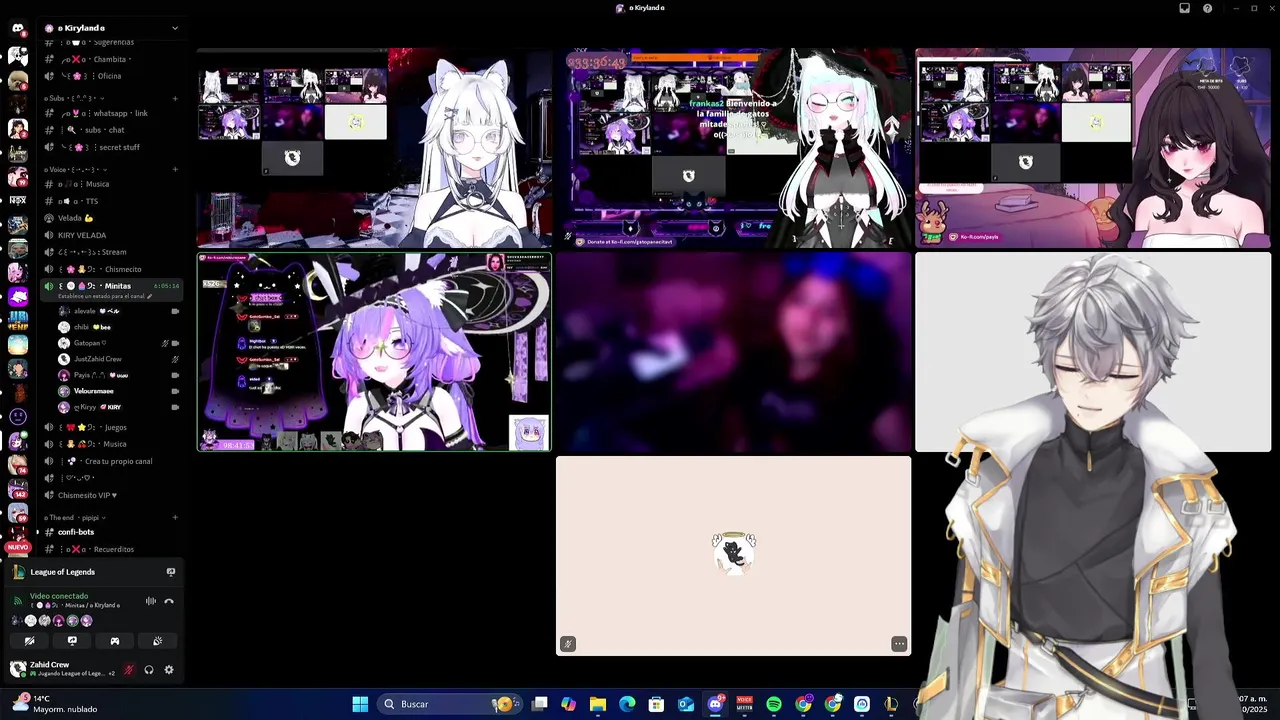Open the whatsapp link channel

pos(110,113)
